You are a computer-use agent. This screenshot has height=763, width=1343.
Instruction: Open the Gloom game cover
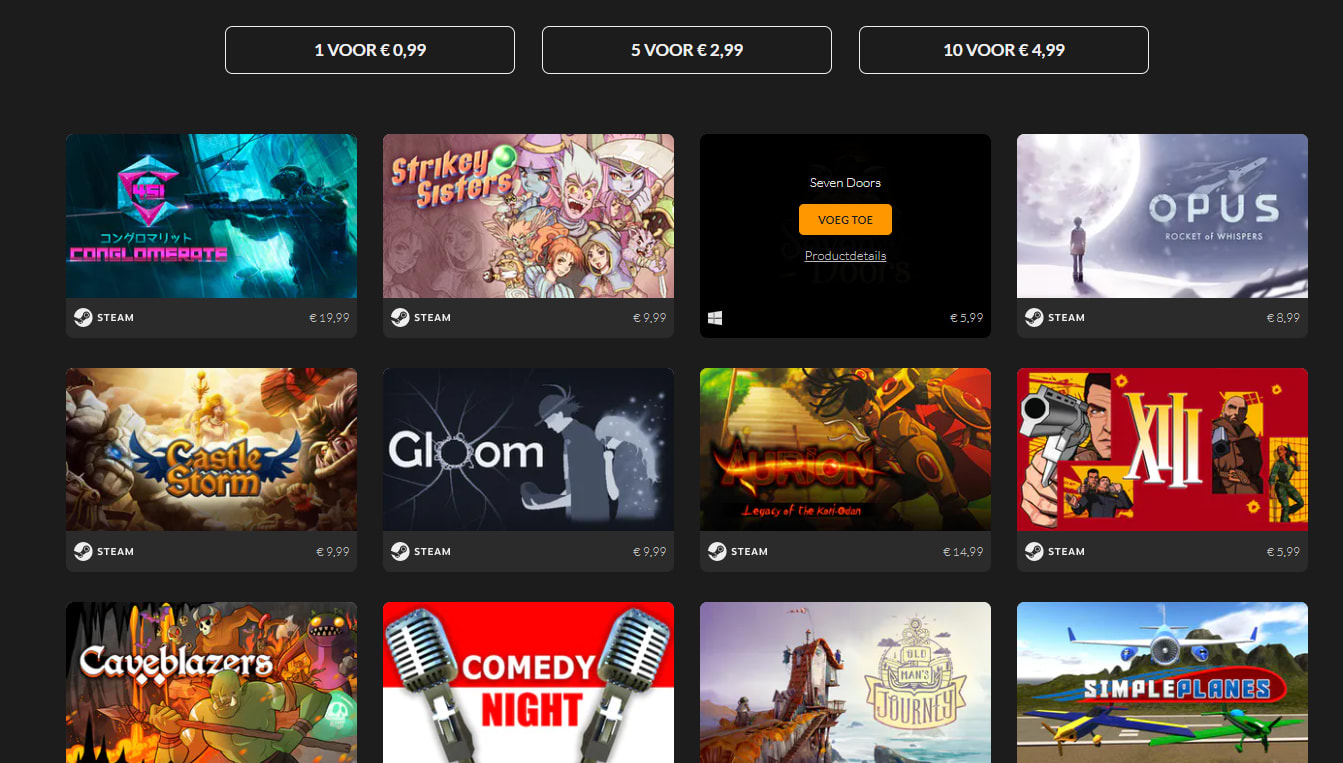point(528,450)
